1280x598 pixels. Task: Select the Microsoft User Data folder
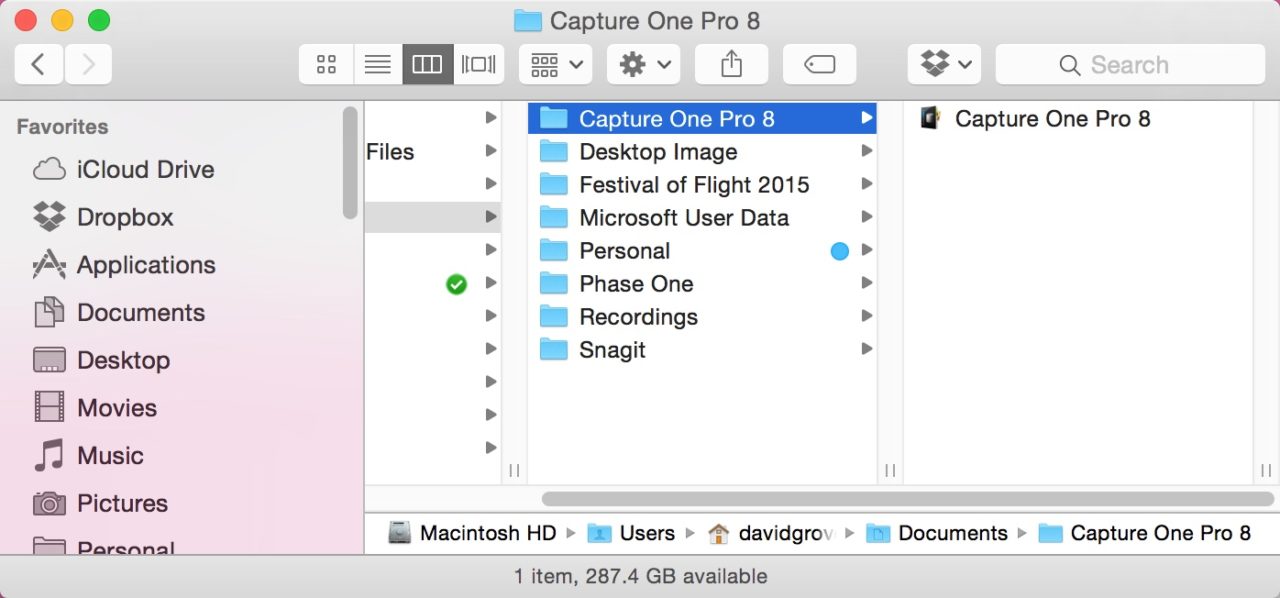pyautogui.click(x=702, y=218)
